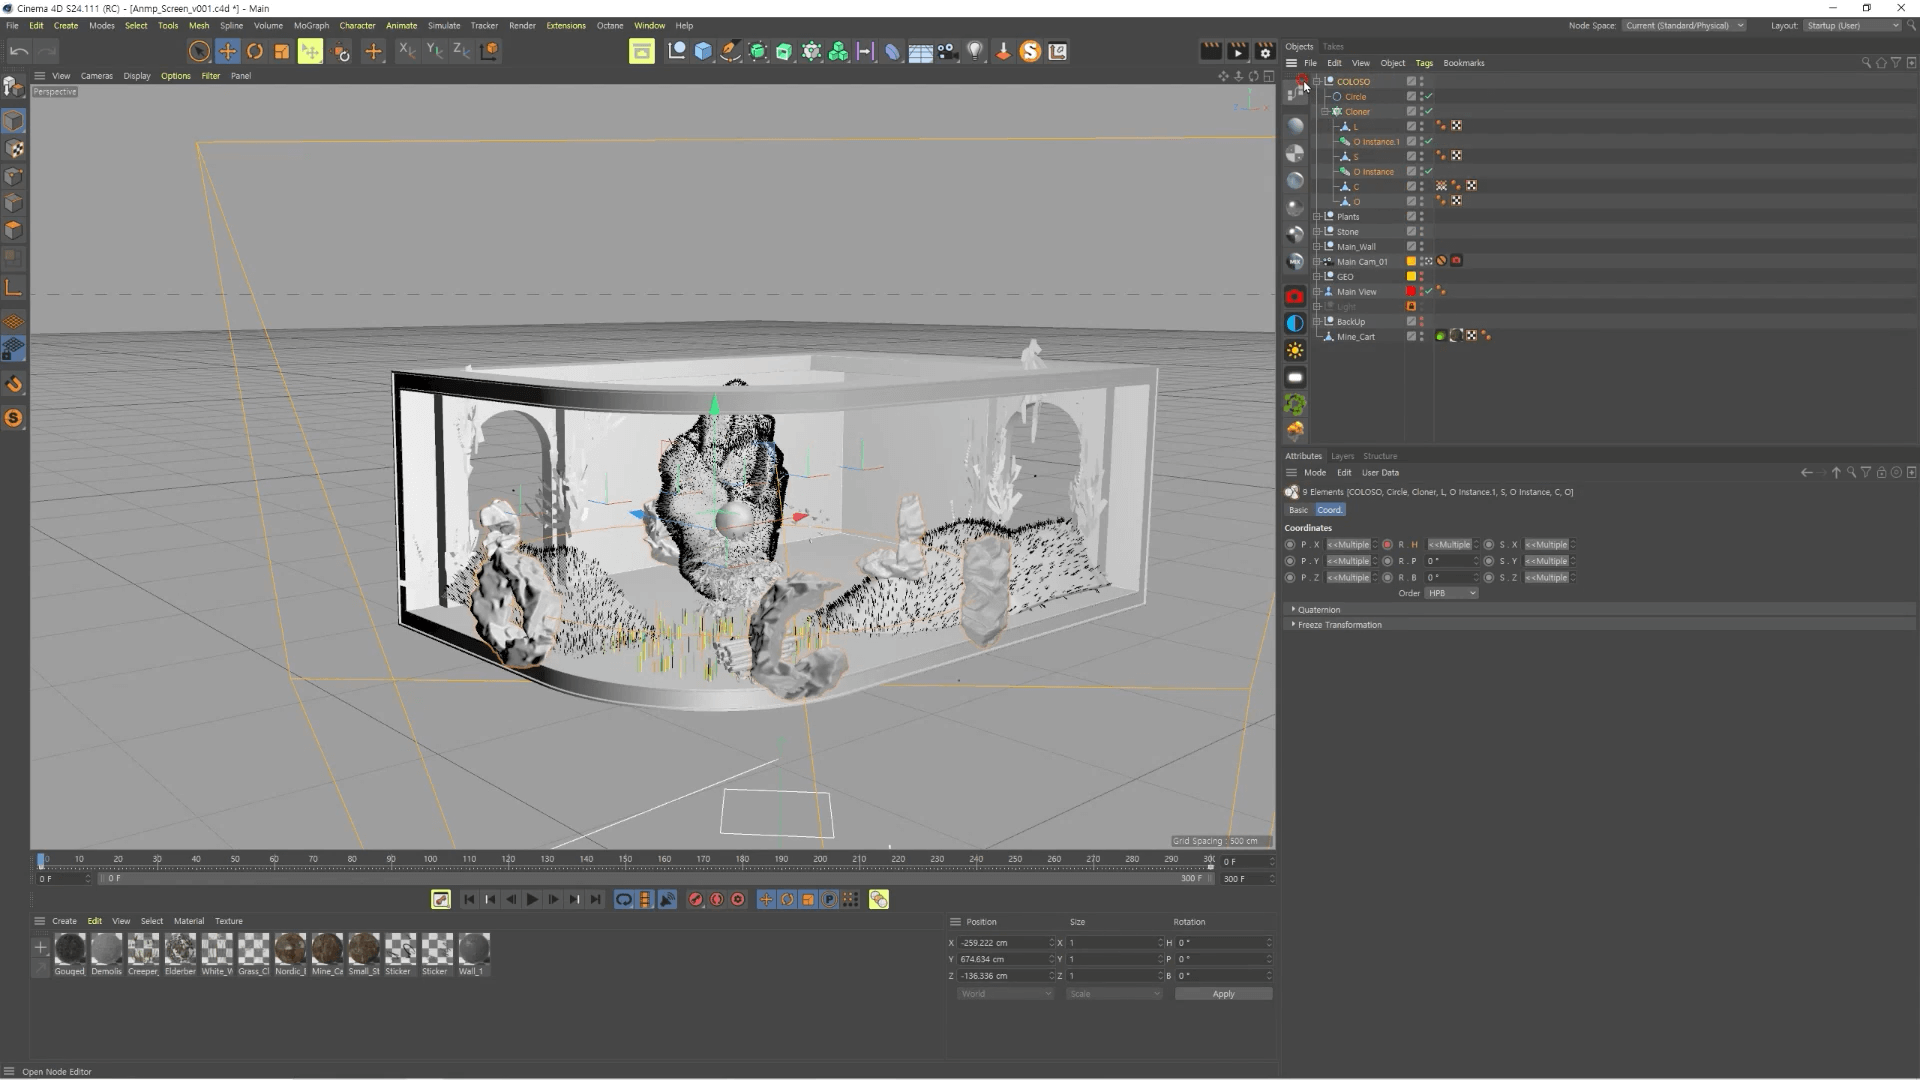Open the rotation Order HPB dropdown

[x=1451, y=593]
